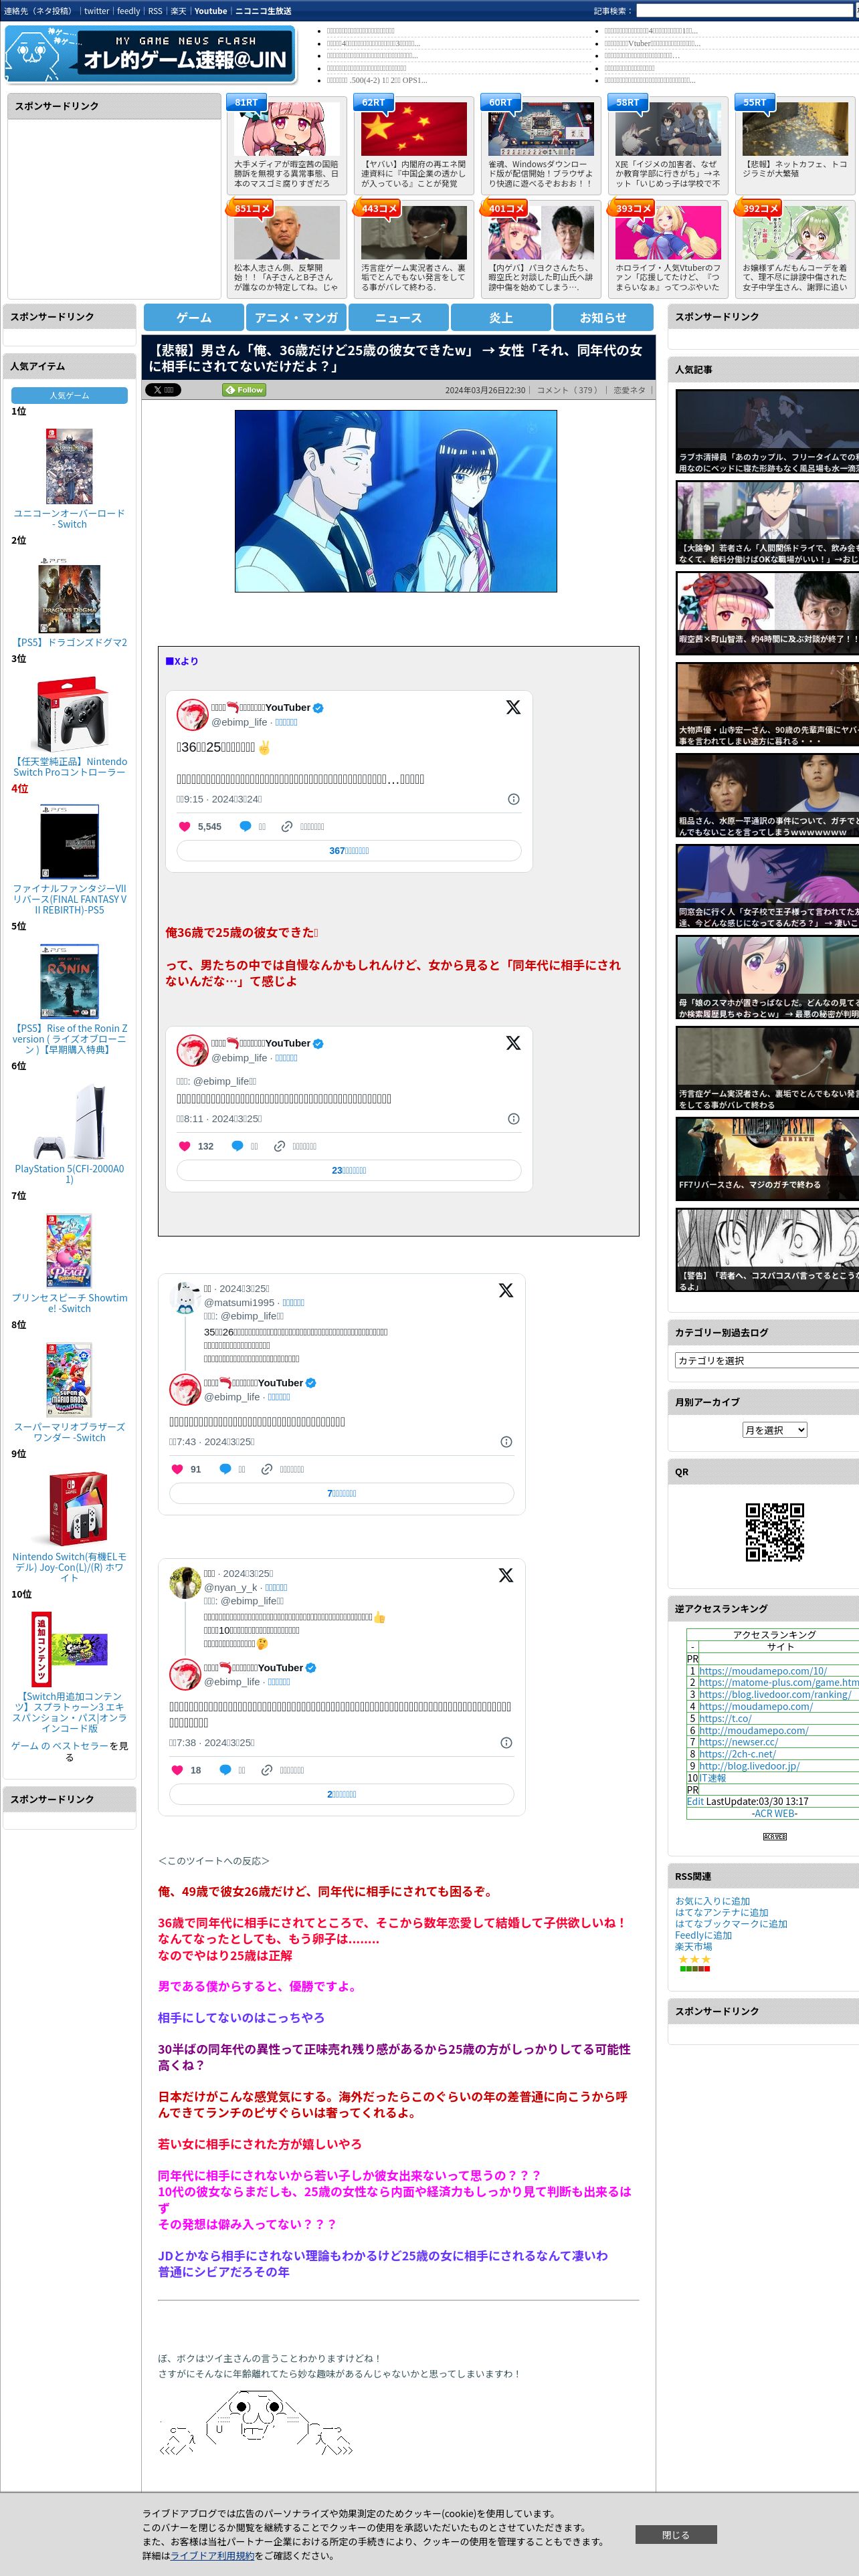Click the X logo in the 132-likes tweet

pyautogui.click(x=513, y=1043)
